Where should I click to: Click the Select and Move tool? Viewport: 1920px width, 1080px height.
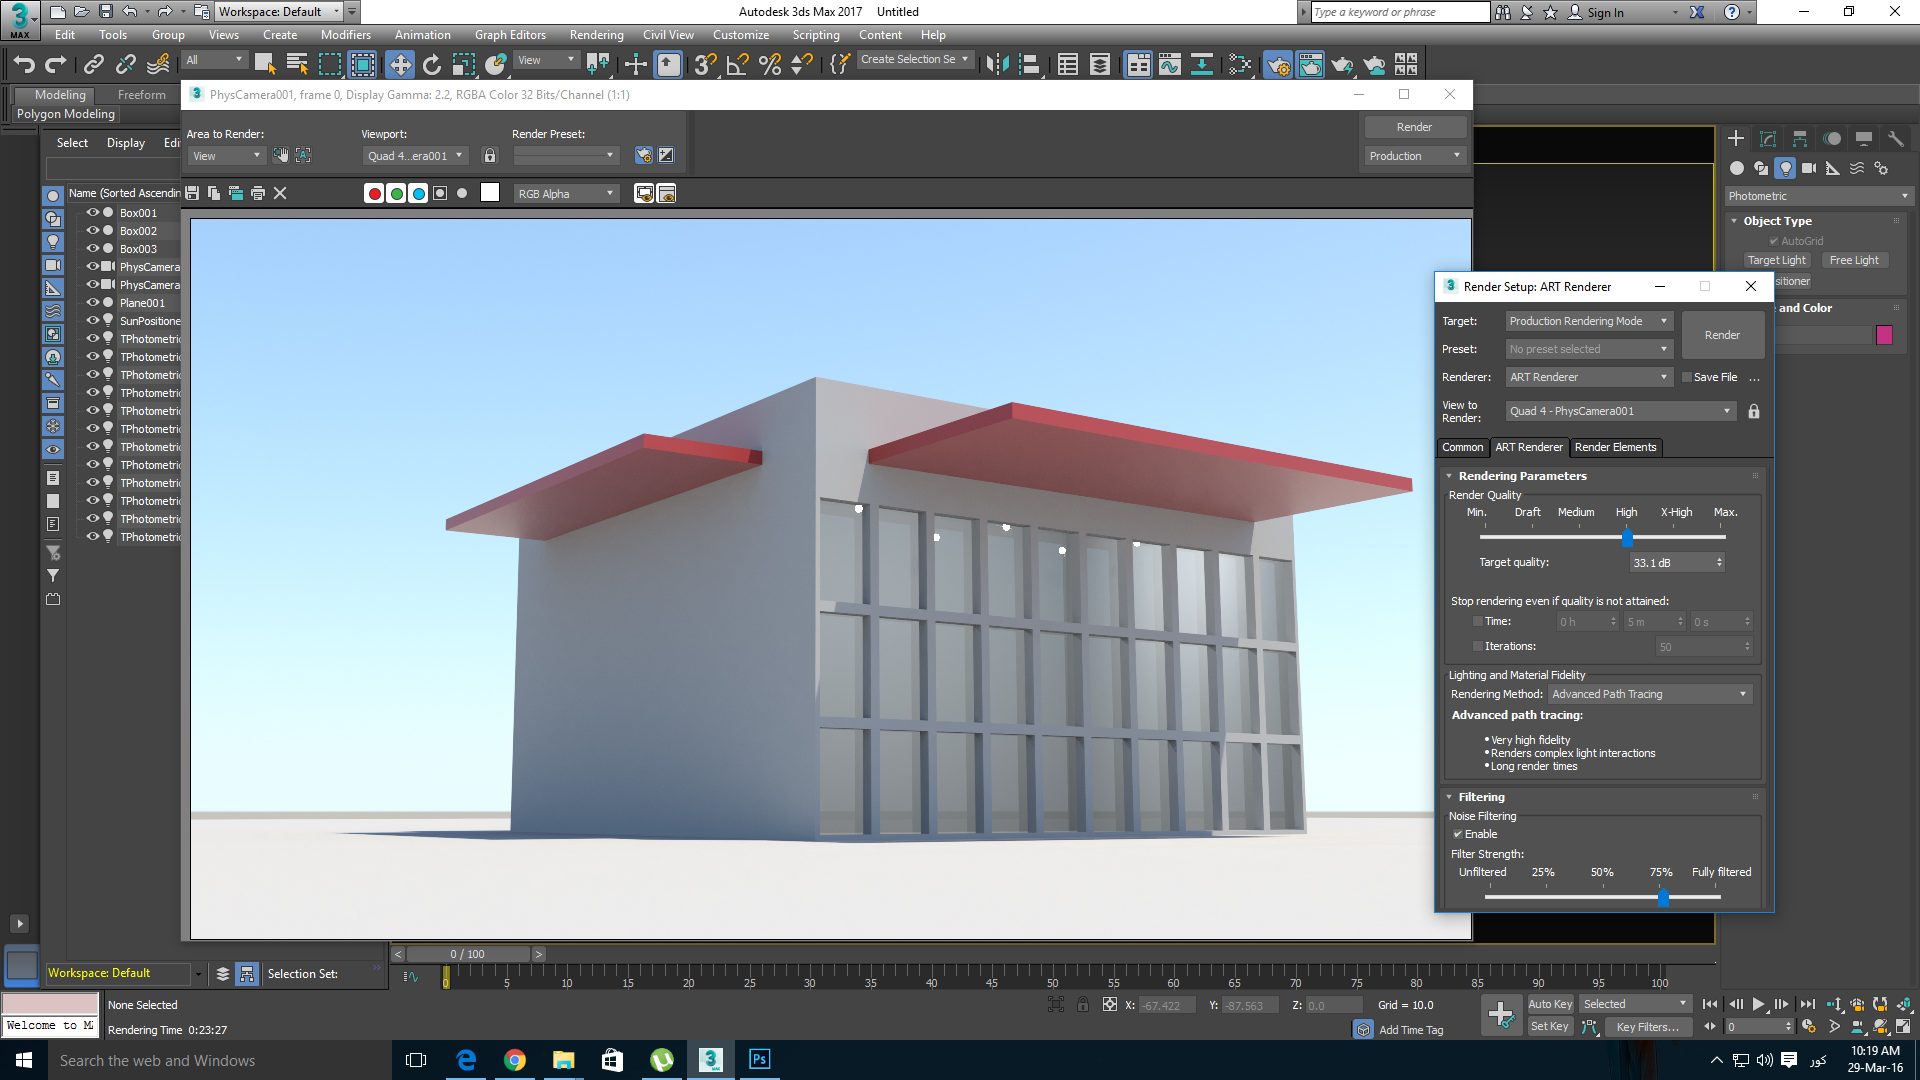[x=399, y=65]
